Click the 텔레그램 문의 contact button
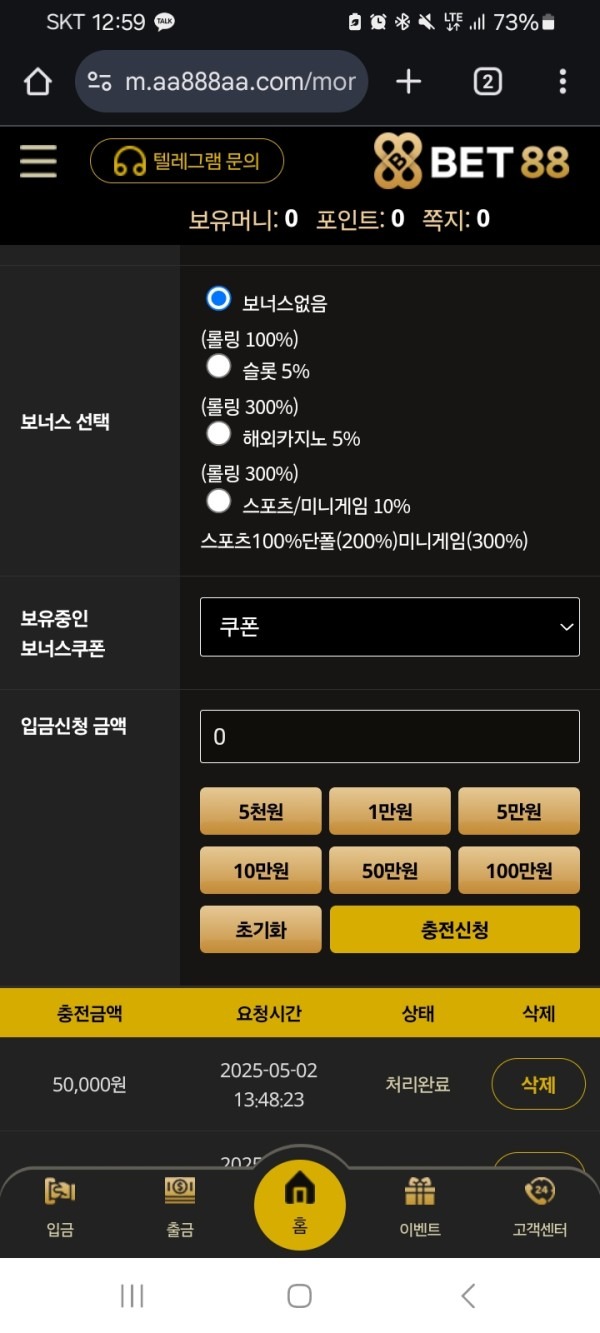Screen dimensions: 600x1333 pyautogui.click(x=187, y=161)
